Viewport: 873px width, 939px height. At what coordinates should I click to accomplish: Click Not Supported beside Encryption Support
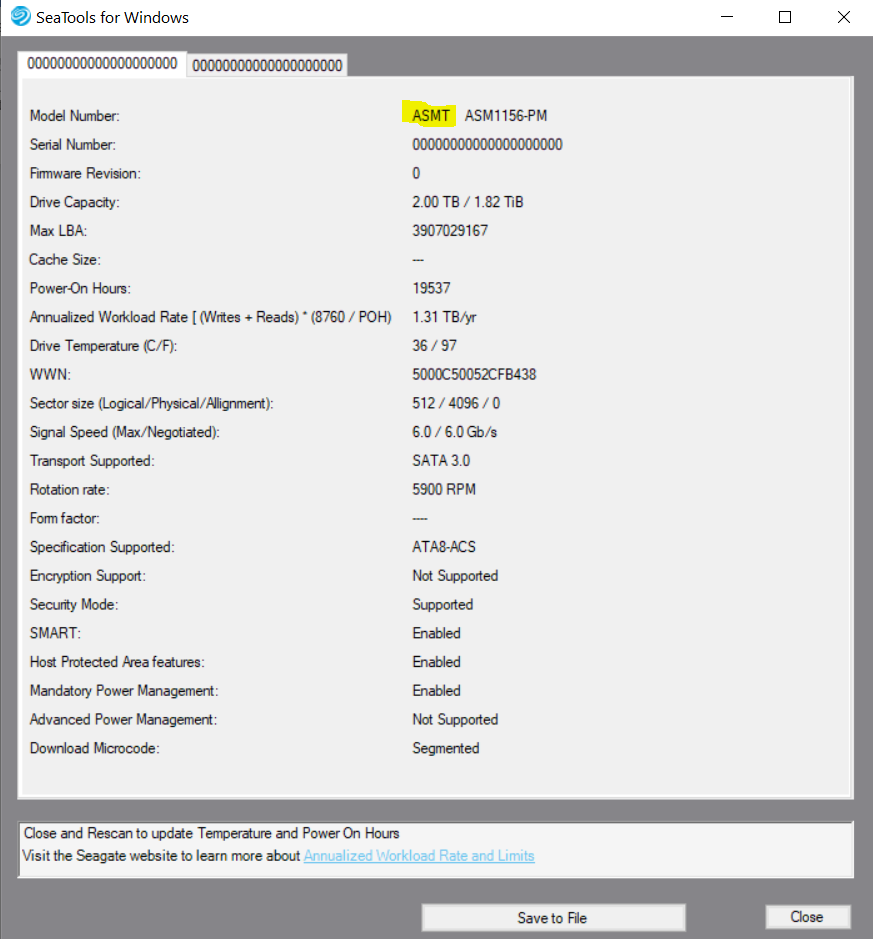click(455, 575)
